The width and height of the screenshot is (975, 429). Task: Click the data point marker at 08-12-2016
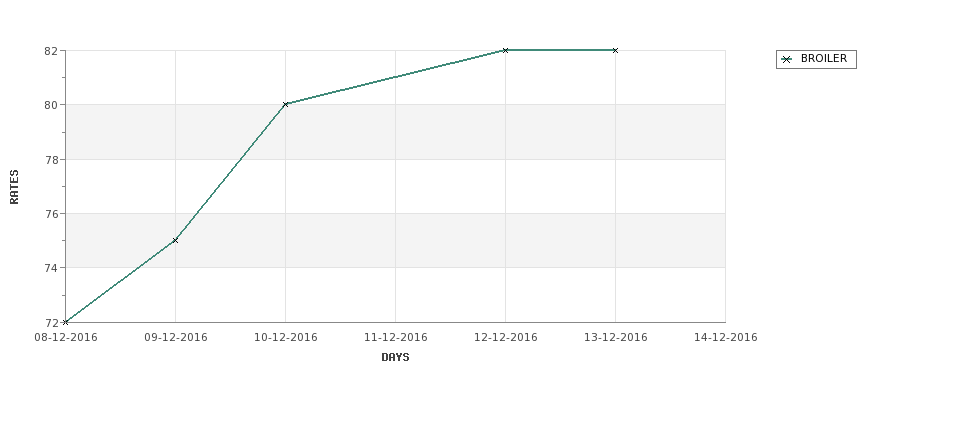click(x=65, y=322)
